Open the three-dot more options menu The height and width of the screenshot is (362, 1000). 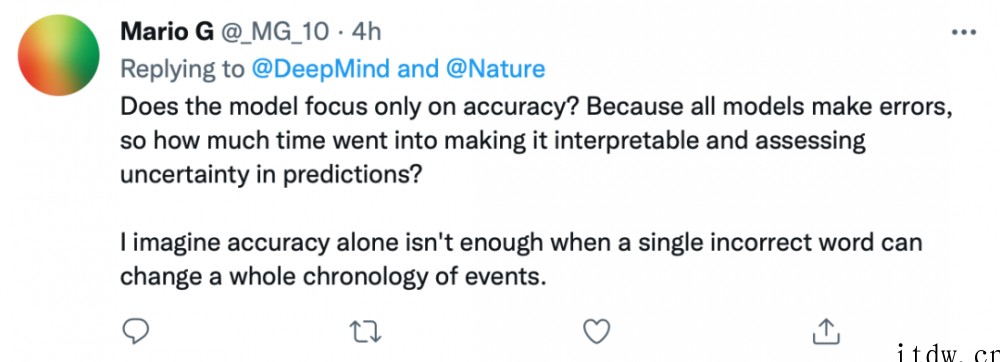pyautogui.click(x=964, y=32)
